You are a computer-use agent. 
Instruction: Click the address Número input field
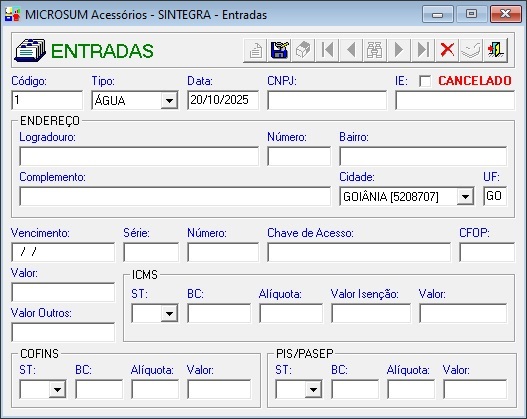[x=299, y=156]
